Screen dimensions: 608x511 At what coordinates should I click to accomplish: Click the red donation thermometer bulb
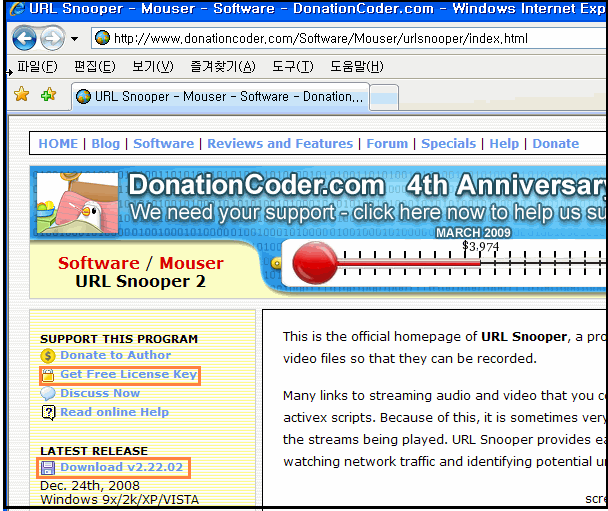click(x=315, y=263)
